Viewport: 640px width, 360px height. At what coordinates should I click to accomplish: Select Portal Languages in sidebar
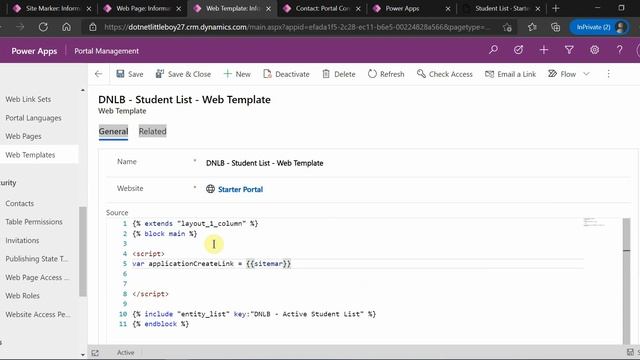(33, 118)
